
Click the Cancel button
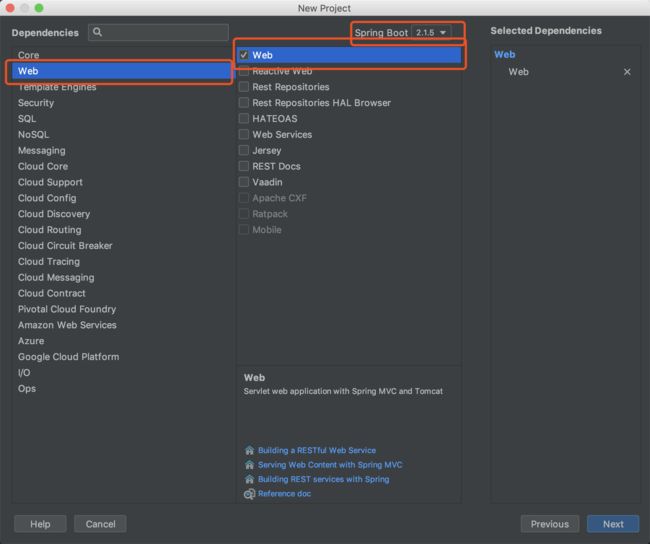(100, 524)
